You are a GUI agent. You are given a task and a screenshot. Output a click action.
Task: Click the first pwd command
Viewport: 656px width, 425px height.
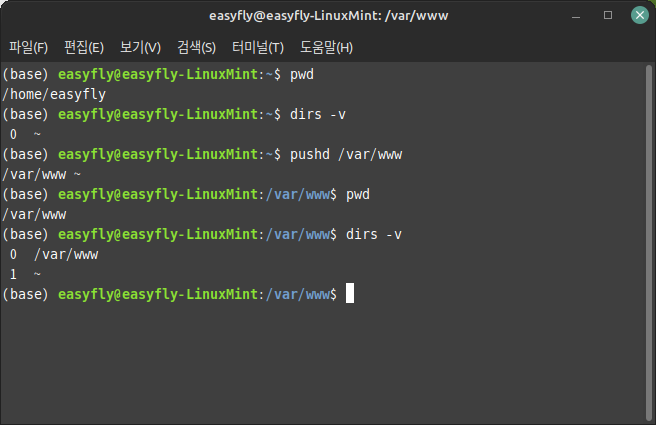coord(302,75)
